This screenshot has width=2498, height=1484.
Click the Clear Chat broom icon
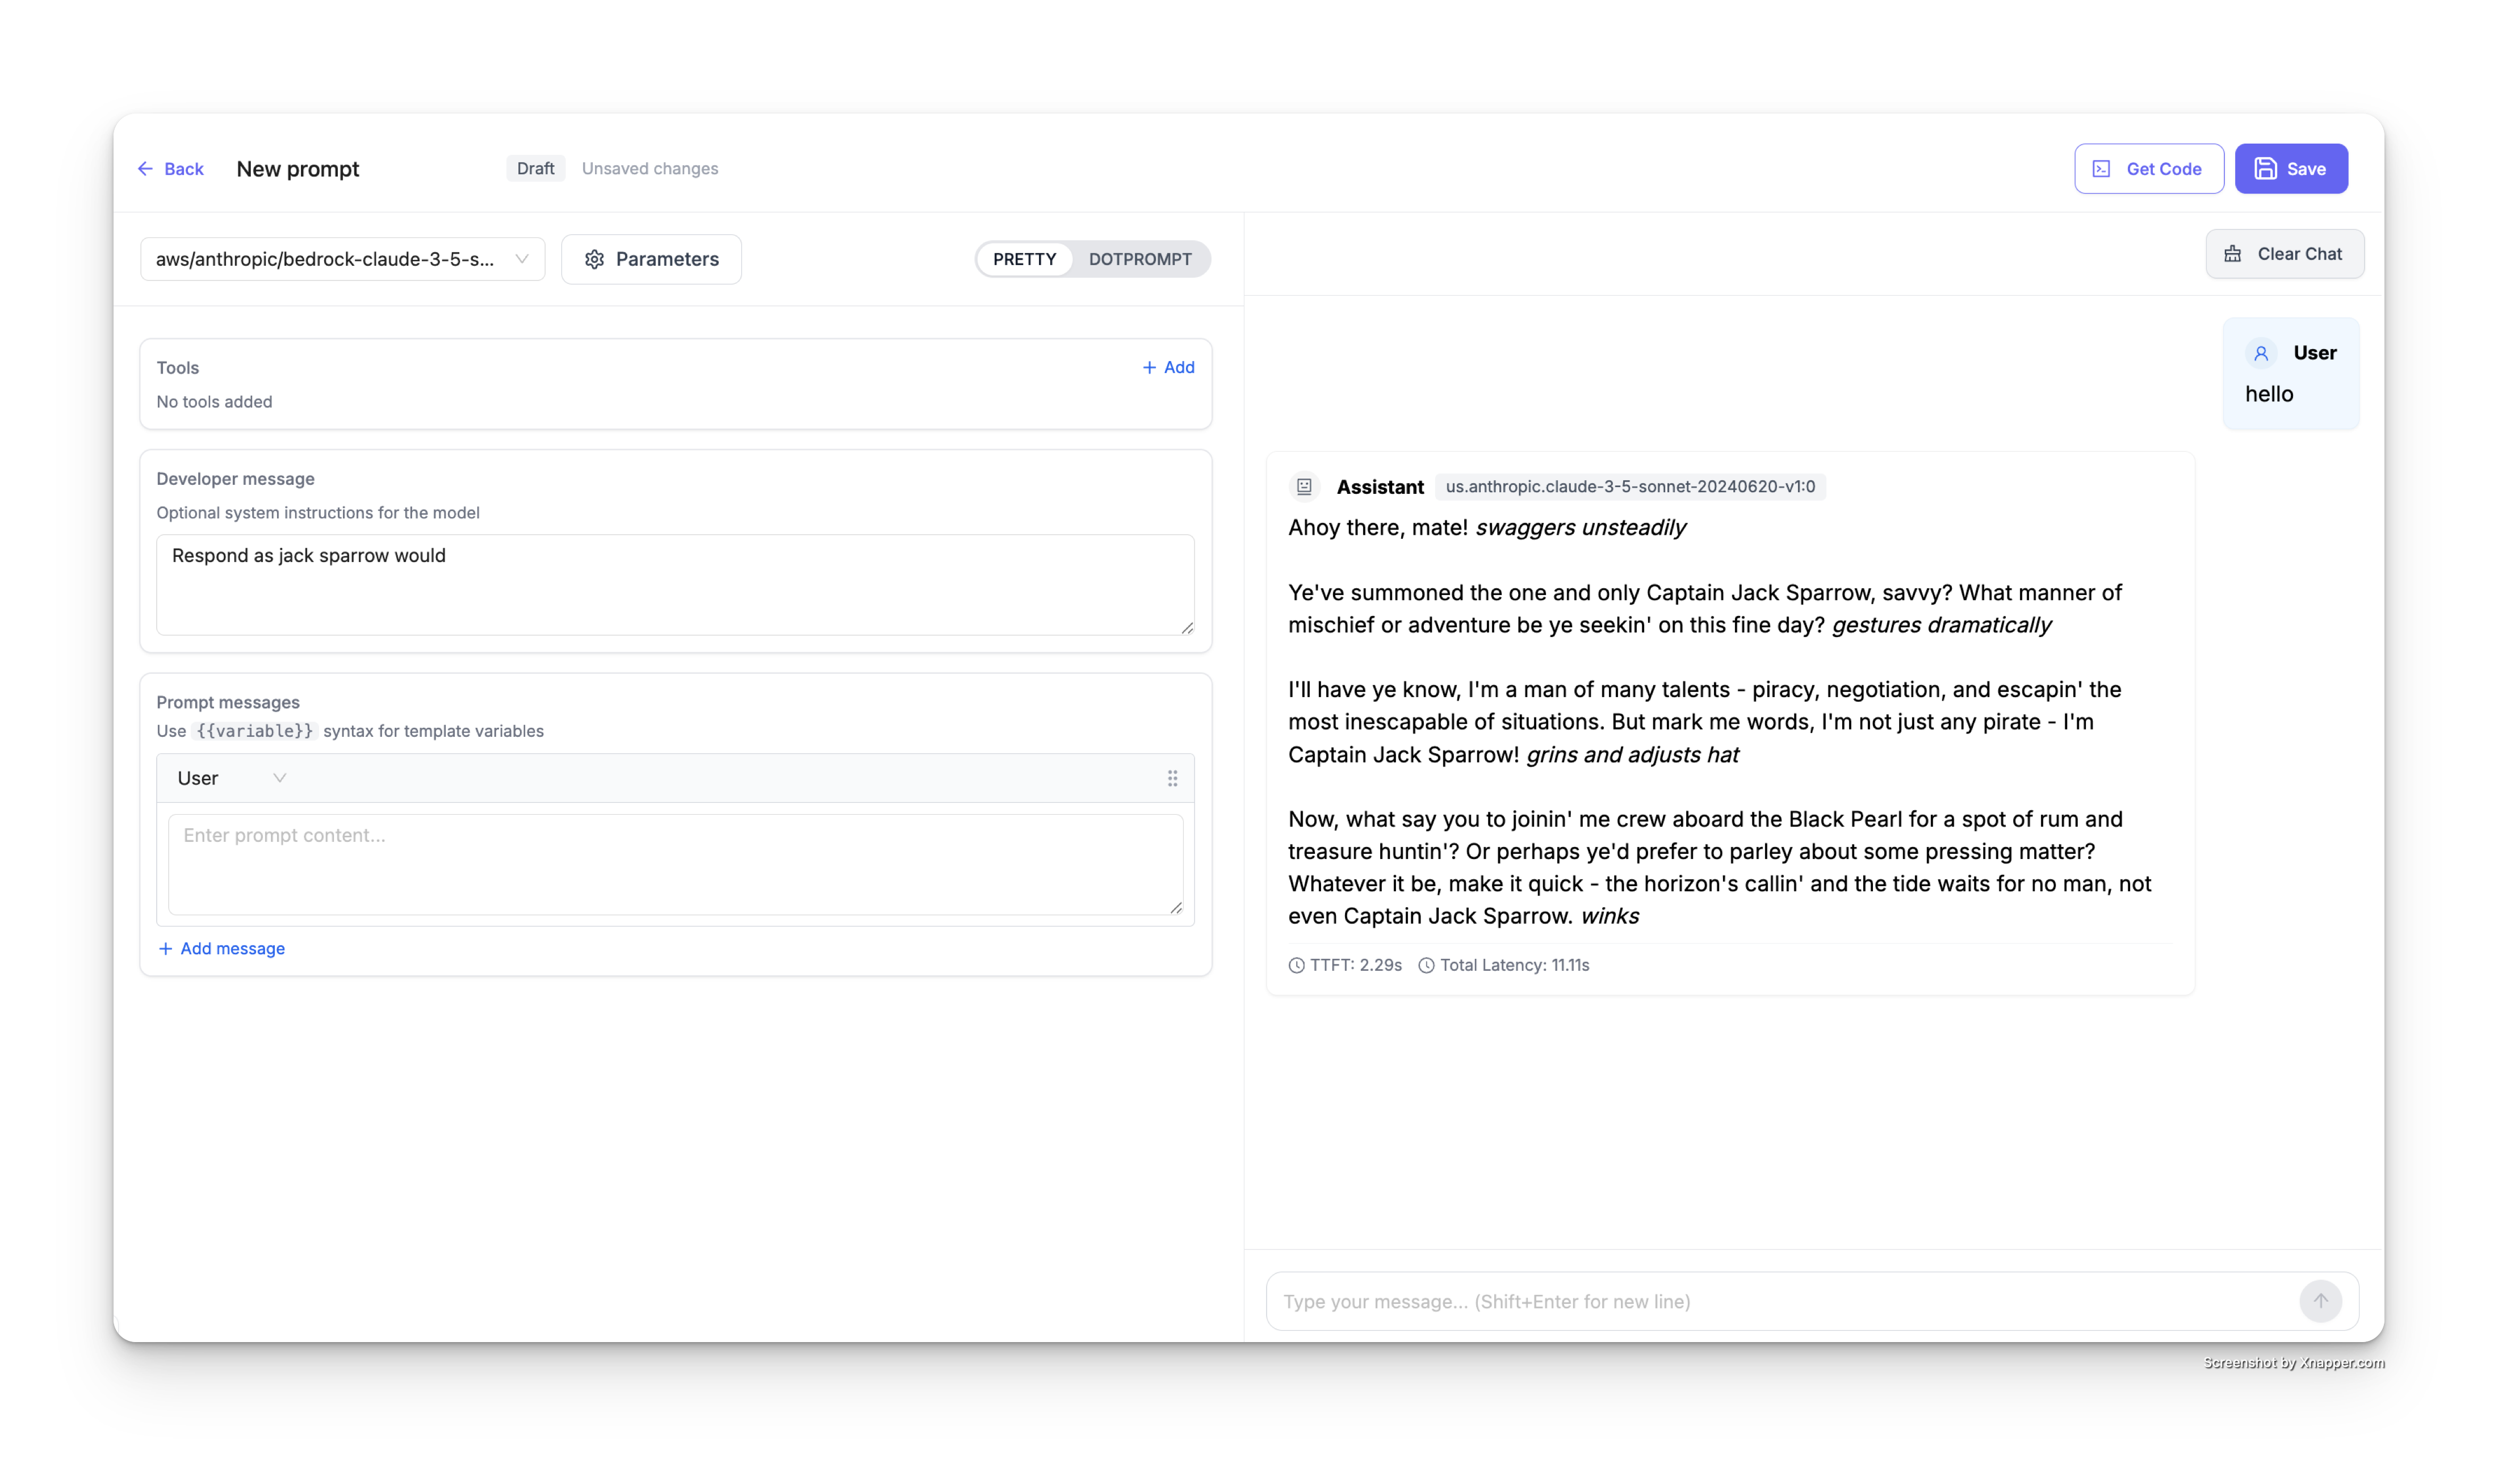click(x=2232, y=254)
